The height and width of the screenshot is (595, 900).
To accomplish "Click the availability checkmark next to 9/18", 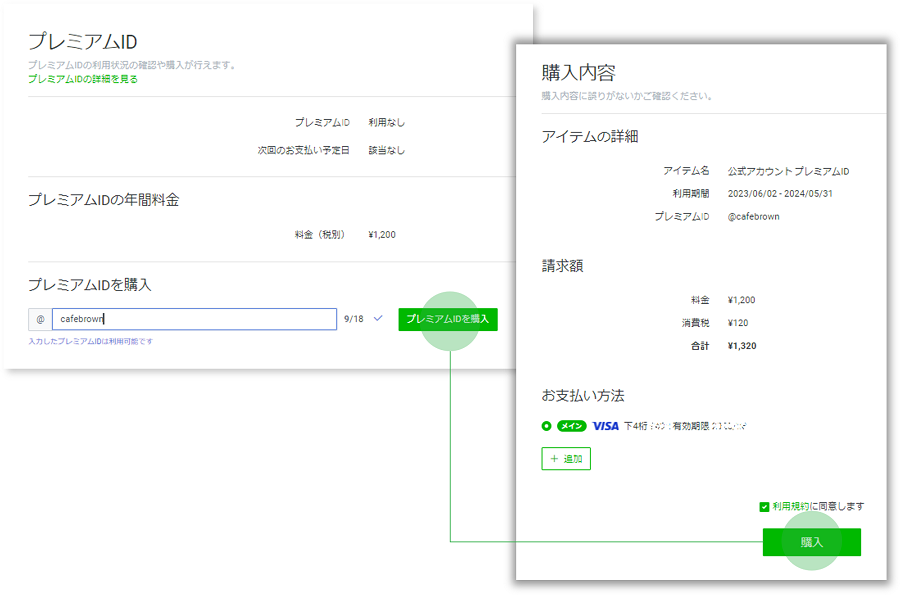I will (x=378, y=318).
